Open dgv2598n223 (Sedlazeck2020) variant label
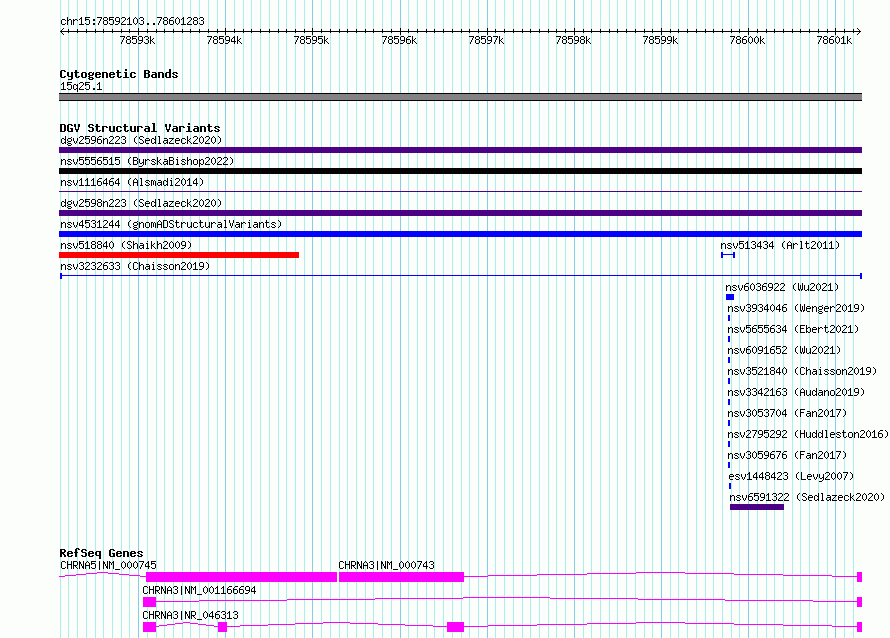Viewport: 890px width, 638px height. coord(141,203)
